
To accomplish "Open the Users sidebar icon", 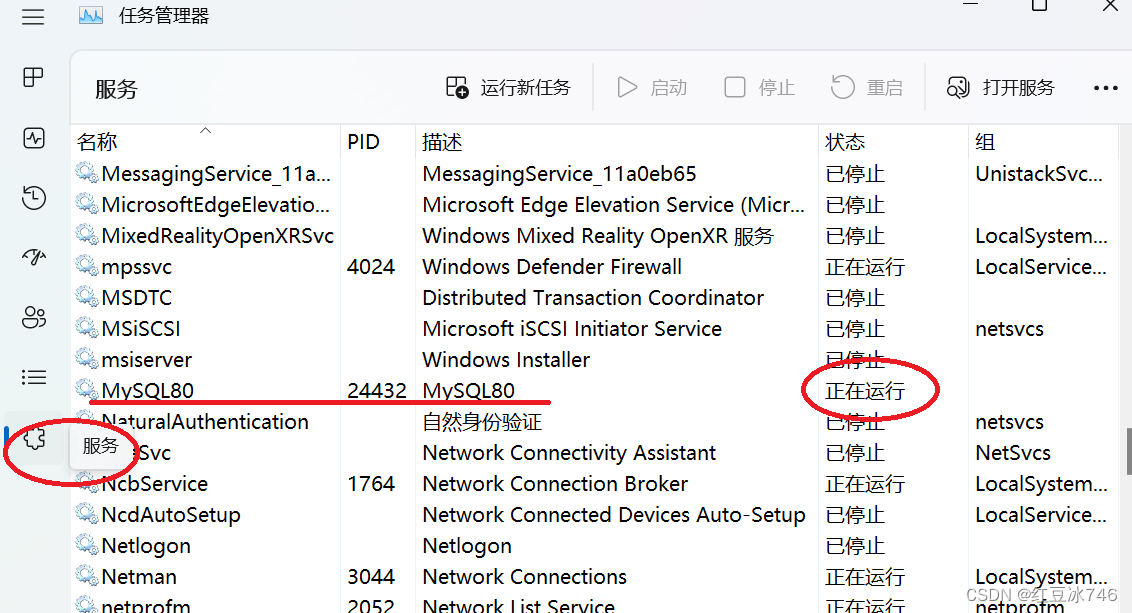I will [x=33, y=317].
